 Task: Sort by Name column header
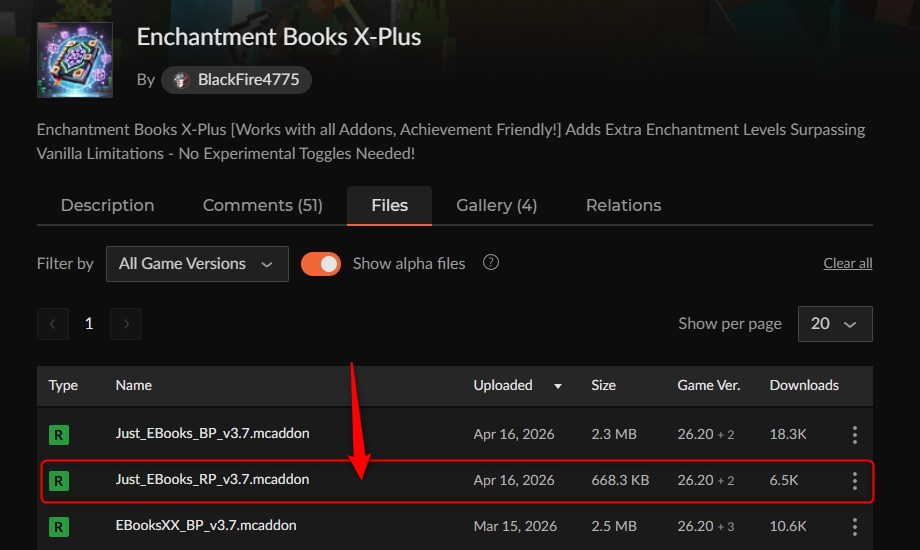point(134,385)
